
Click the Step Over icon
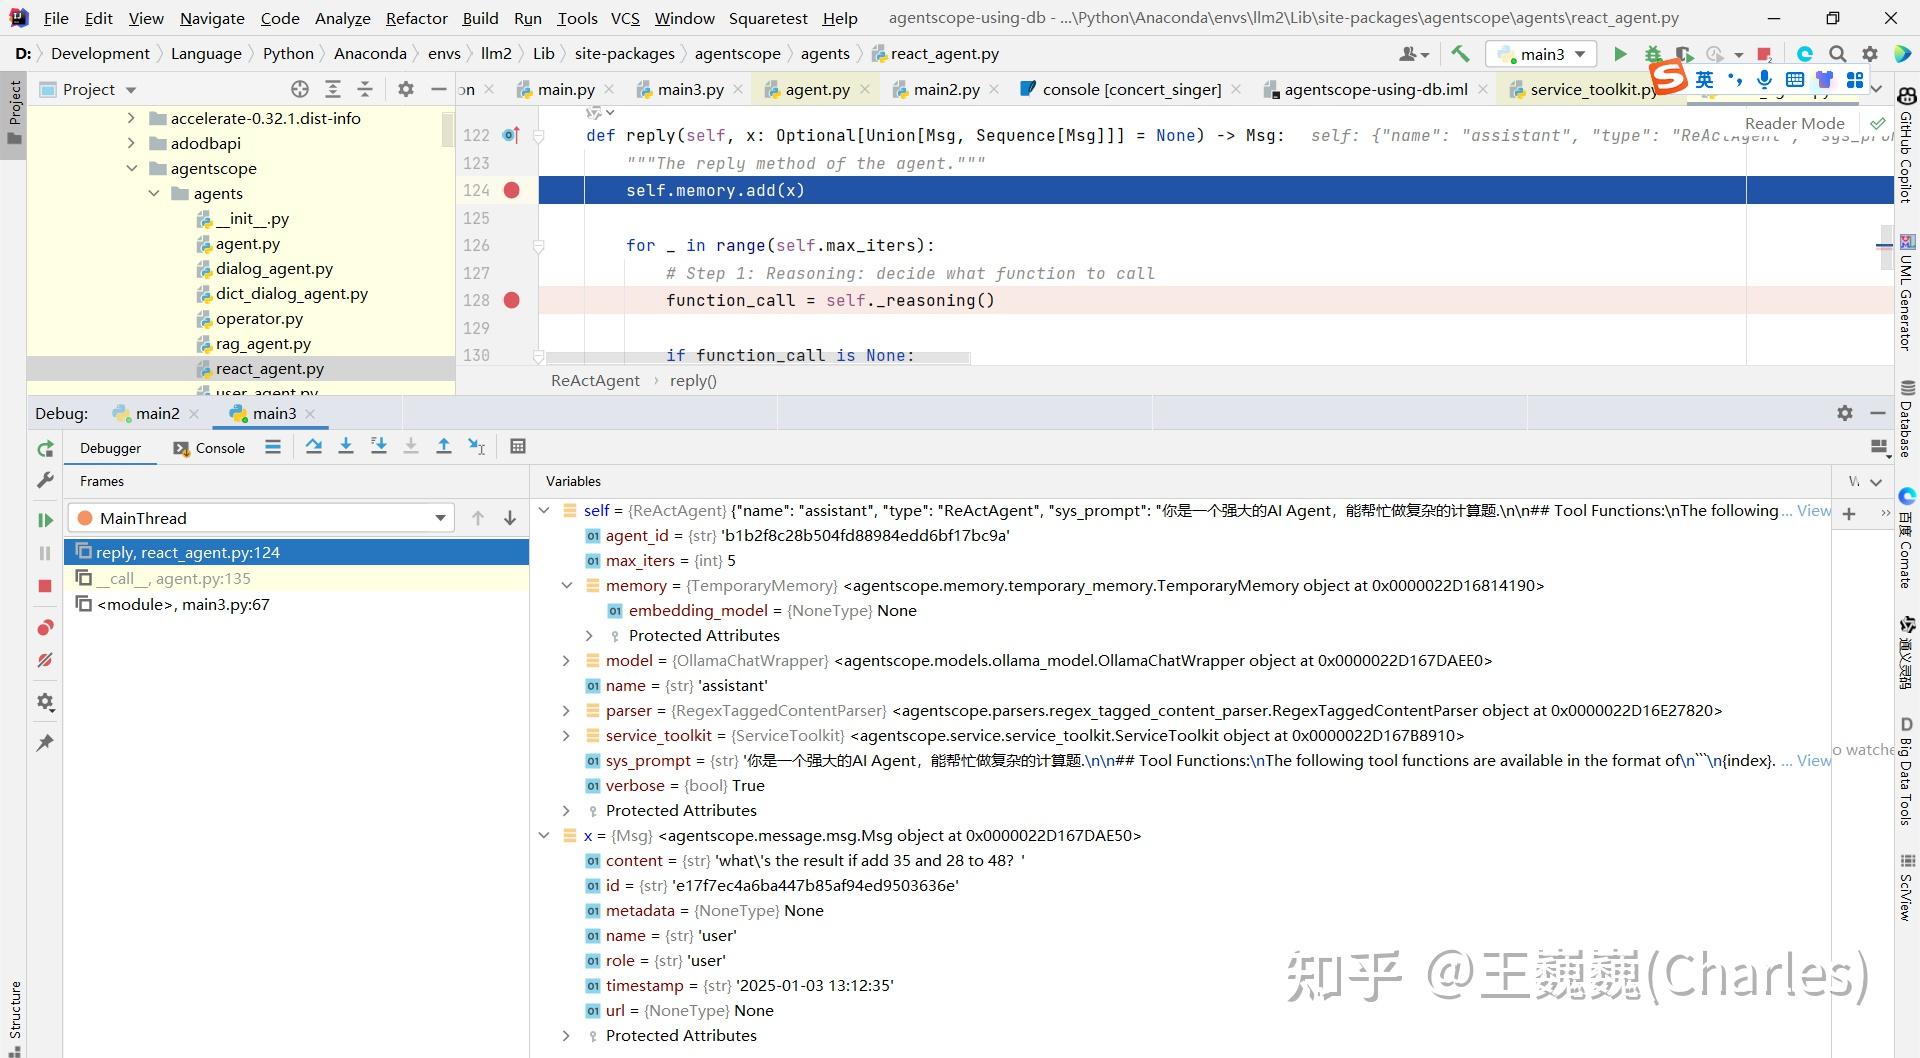[x=314, y=446]
